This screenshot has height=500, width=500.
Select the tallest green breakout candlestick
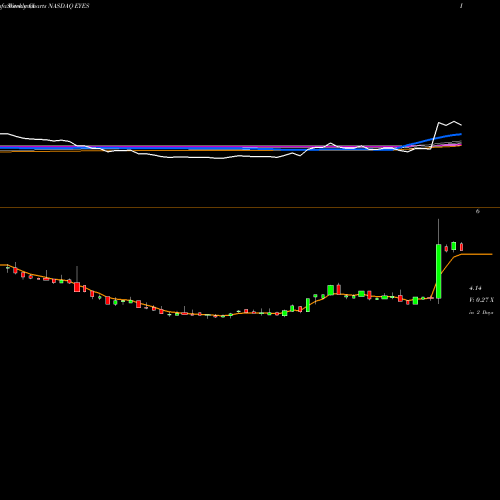tap(439, 271)
